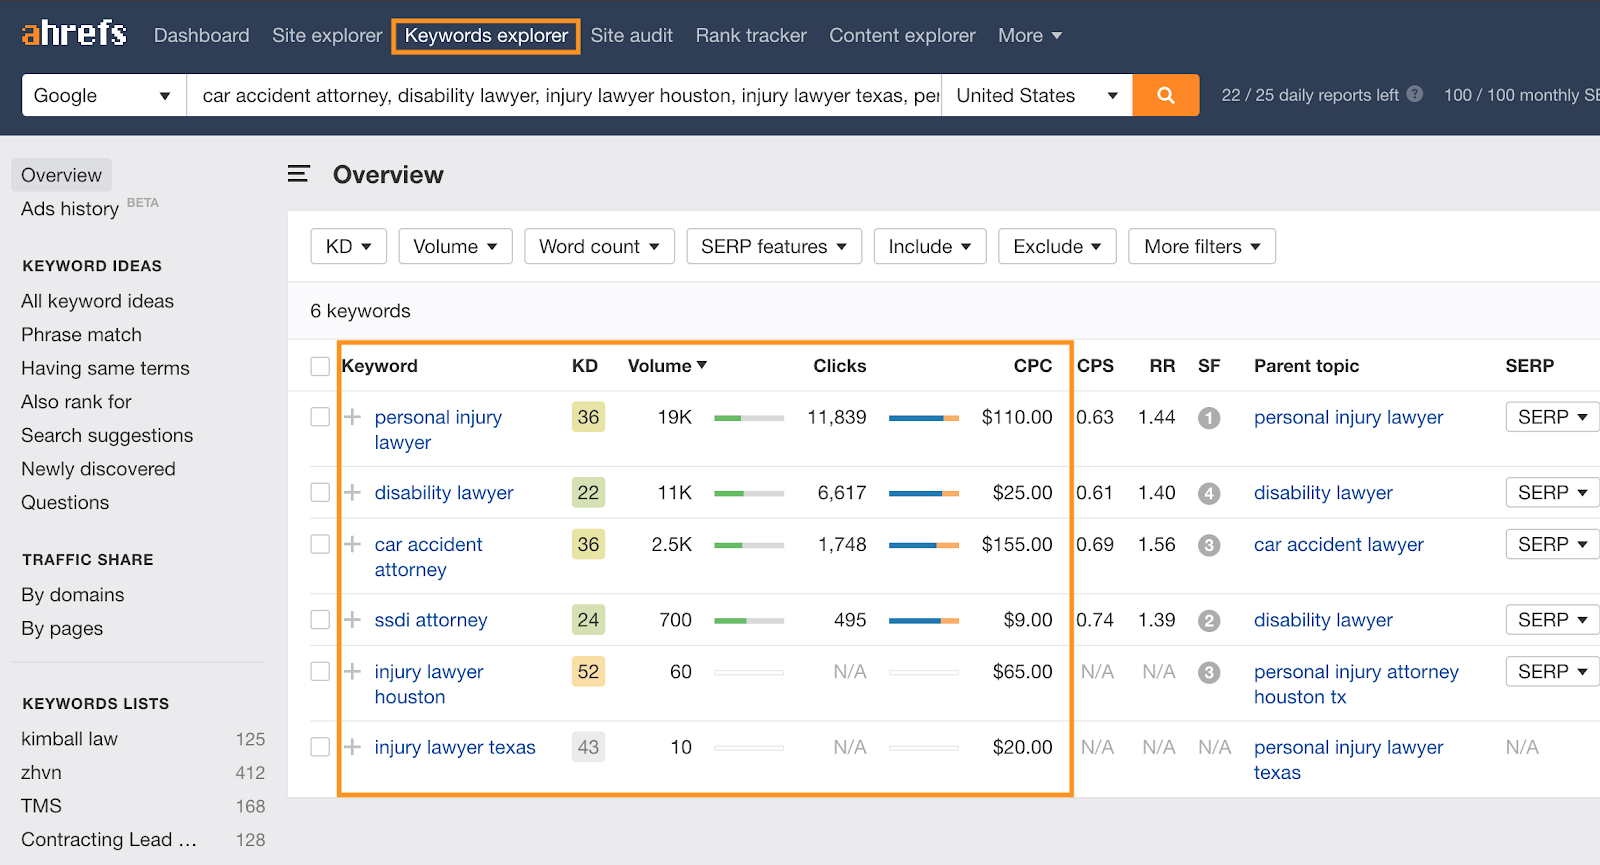Click clicks distribution bar for ssdi attorney
The image size is (1600, 865).
(x=924, y=621)
